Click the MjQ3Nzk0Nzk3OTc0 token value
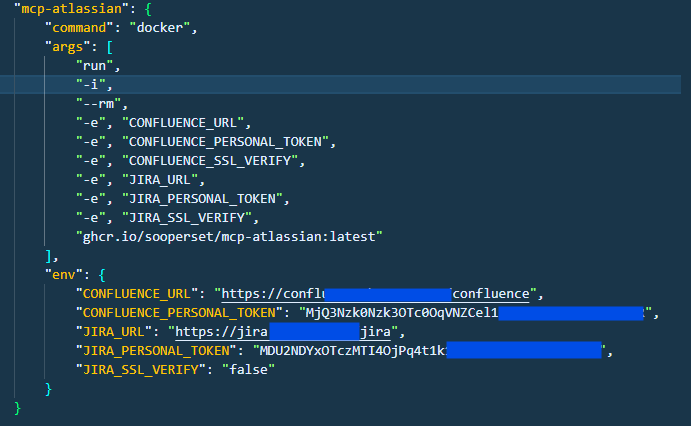This screenshot has width=691, height=426. (x=475, y=312)
